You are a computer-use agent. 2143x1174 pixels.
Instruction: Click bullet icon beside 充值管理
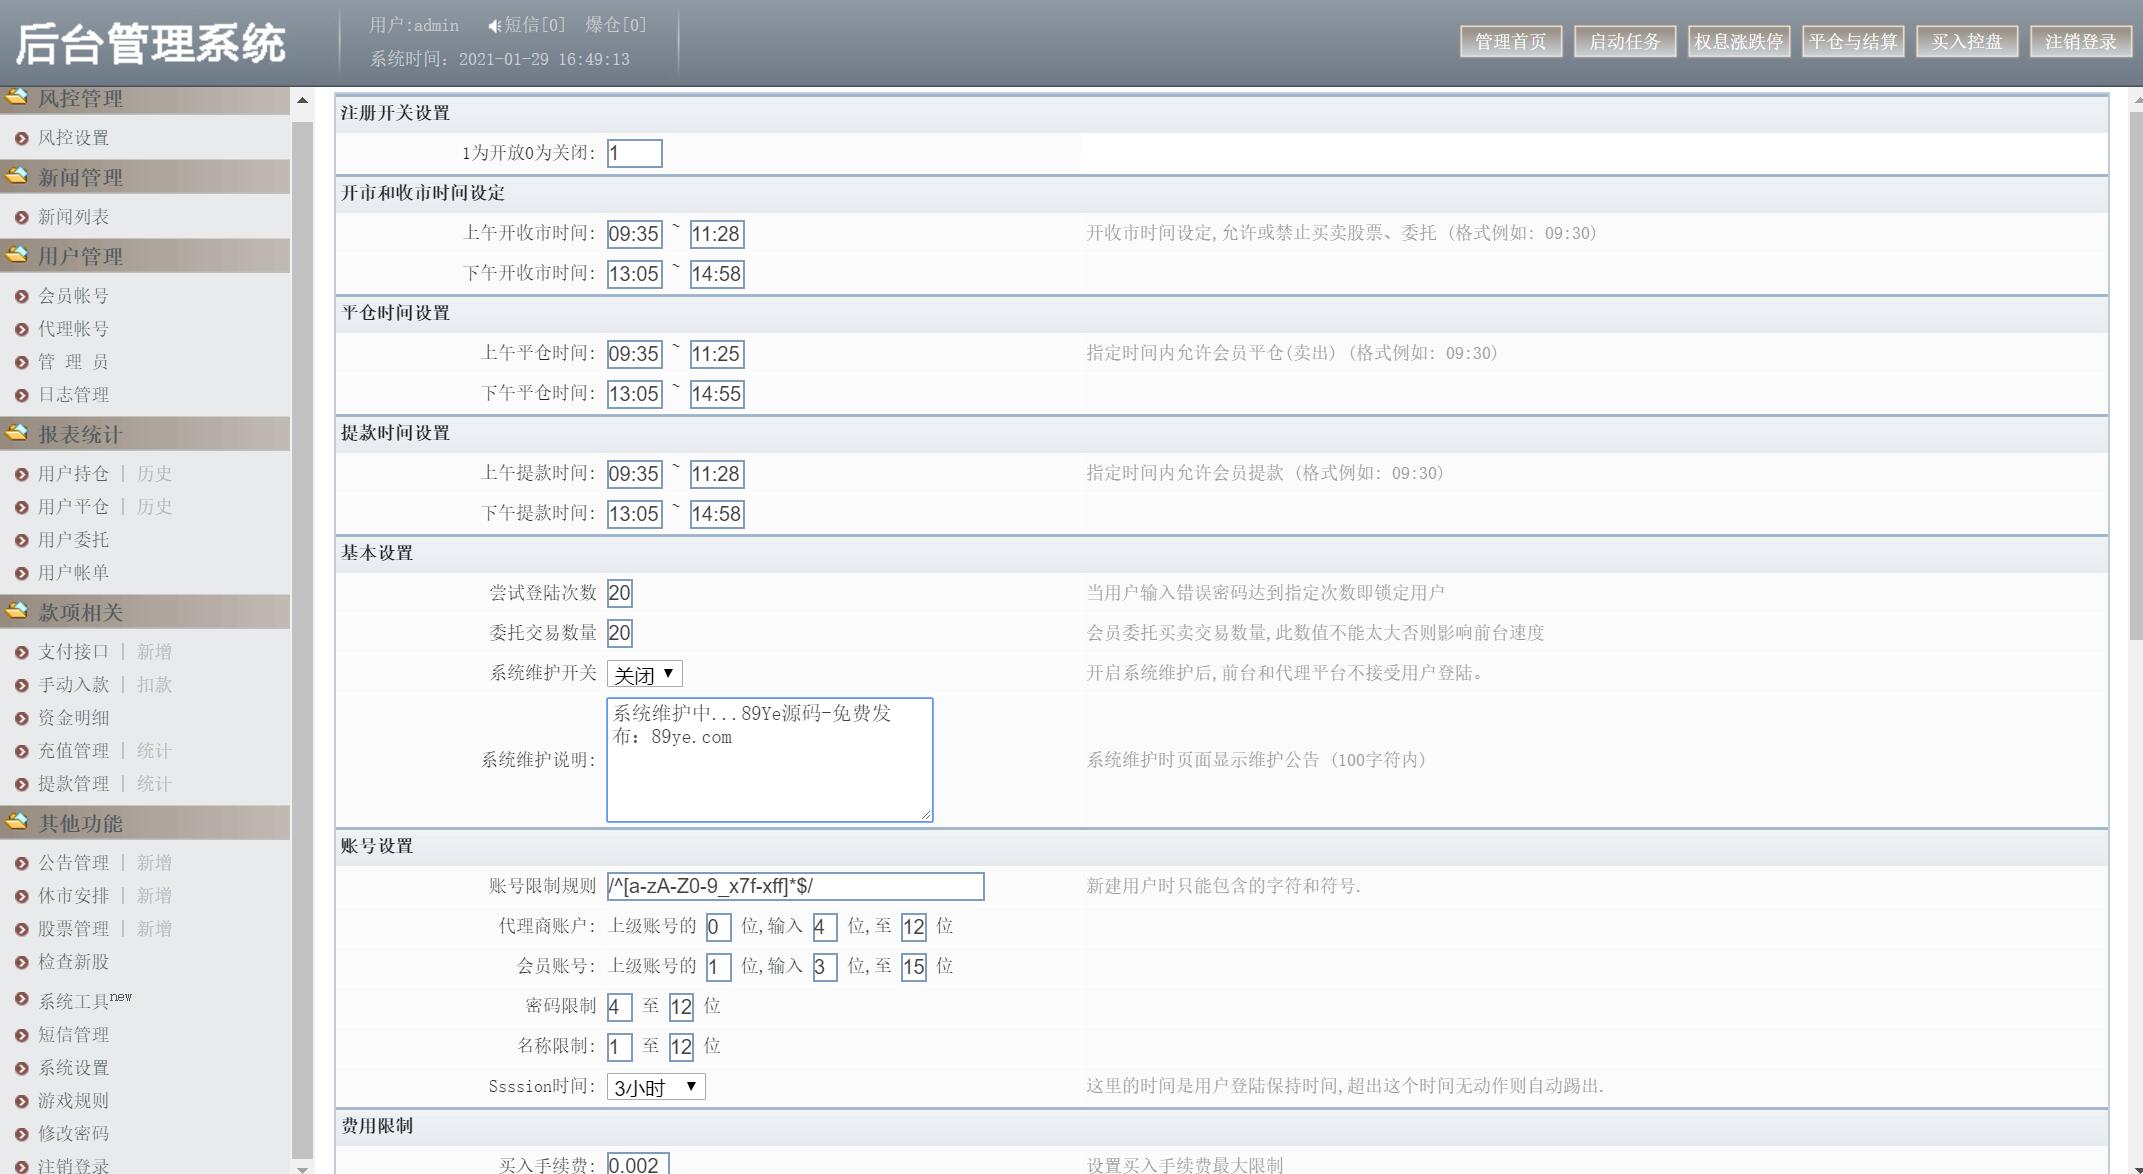click(22, 751)
